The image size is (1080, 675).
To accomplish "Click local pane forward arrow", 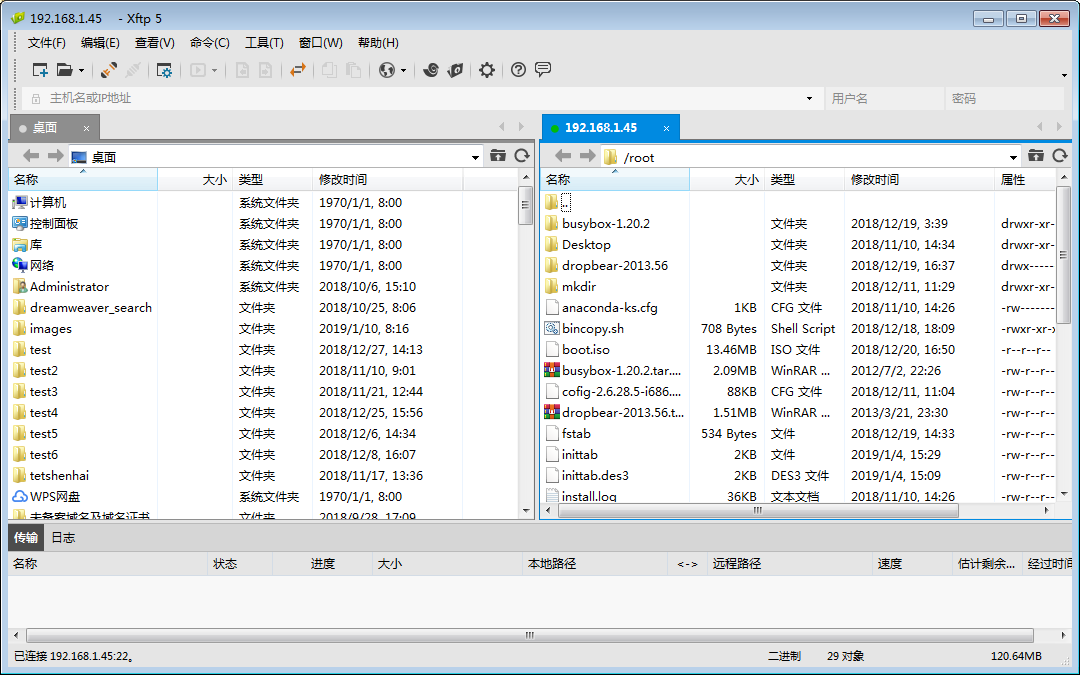I will (x=56, y=156).
